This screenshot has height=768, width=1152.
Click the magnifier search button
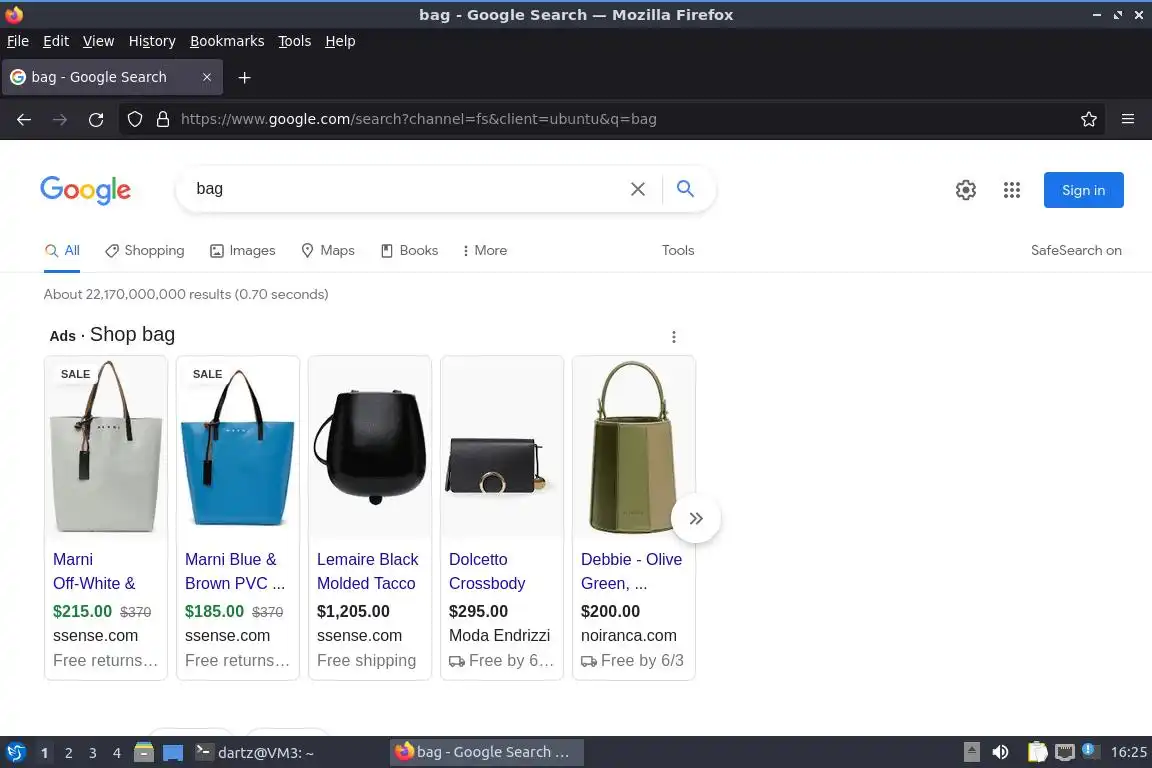pos(685,189)
